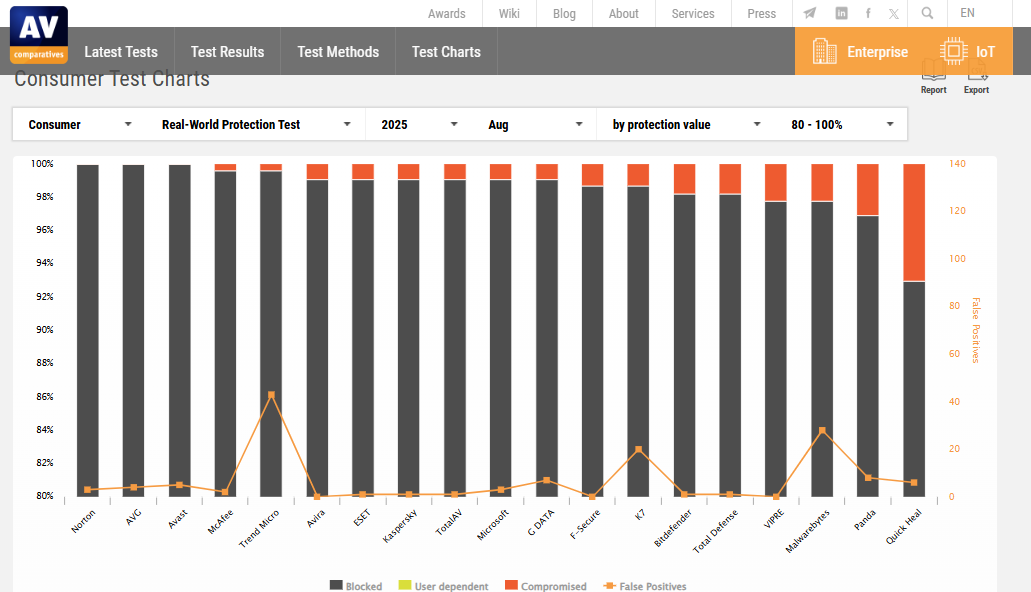
Task: Click the VIPRE axis label
Action: click(x=774, y=518)
